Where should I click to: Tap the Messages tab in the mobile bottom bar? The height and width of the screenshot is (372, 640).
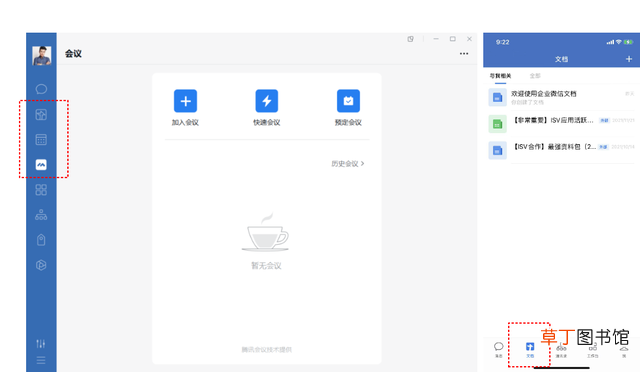click(499, 350)
